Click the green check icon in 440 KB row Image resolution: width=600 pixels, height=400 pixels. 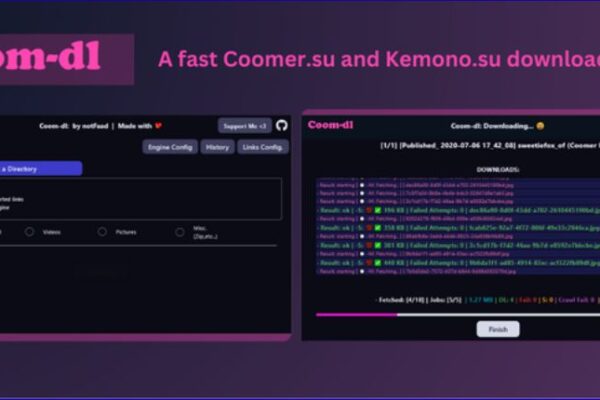378,263
